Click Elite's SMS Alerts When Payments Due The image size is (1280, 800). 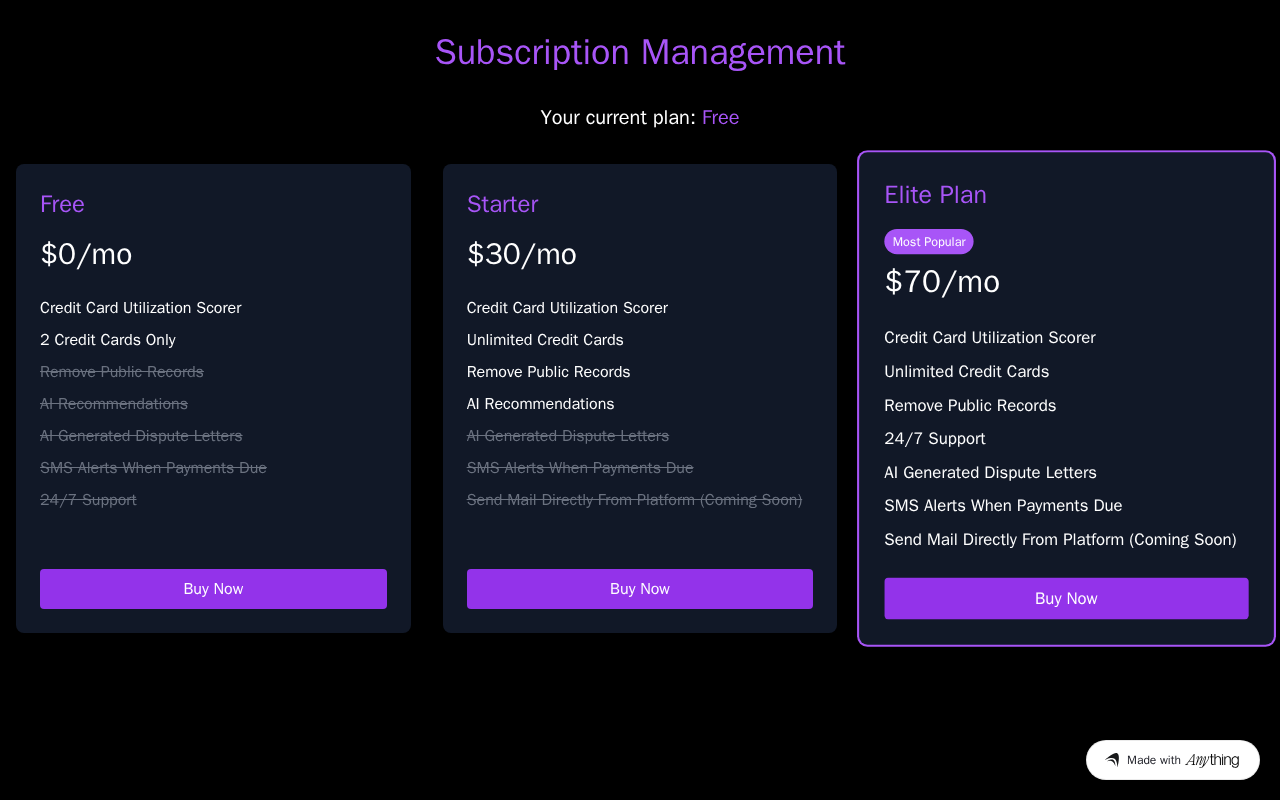(1003, 506)
